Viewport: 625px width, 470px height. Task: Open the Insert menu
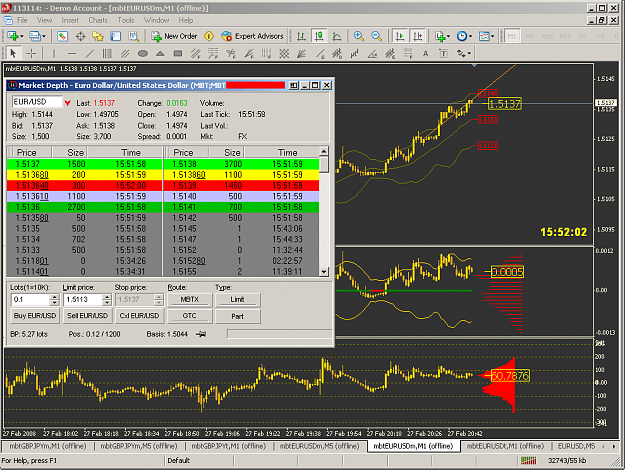(70, 20)
